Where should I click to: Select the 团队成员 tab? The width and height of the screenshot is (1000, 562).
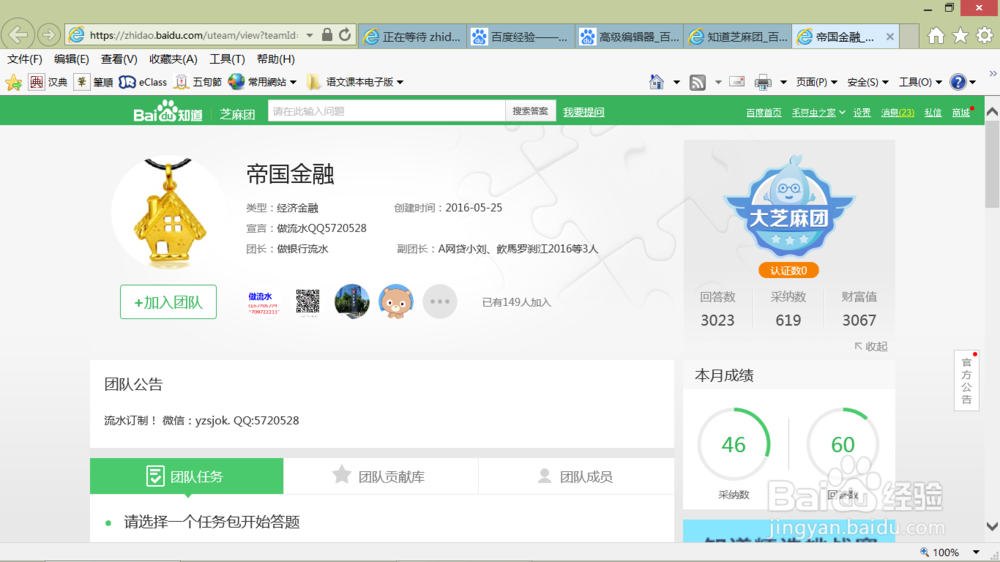[x=576, y=476]
